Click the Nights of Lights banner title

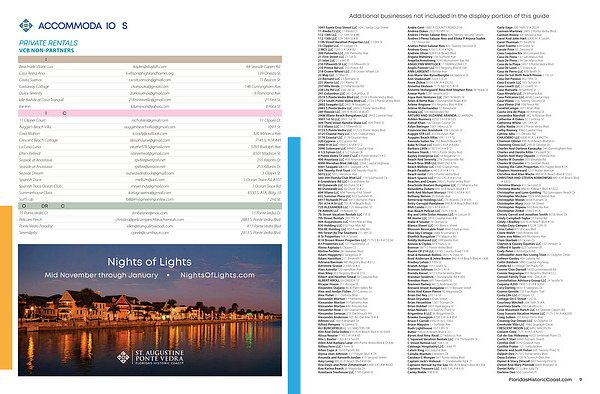tap(149, 262)
